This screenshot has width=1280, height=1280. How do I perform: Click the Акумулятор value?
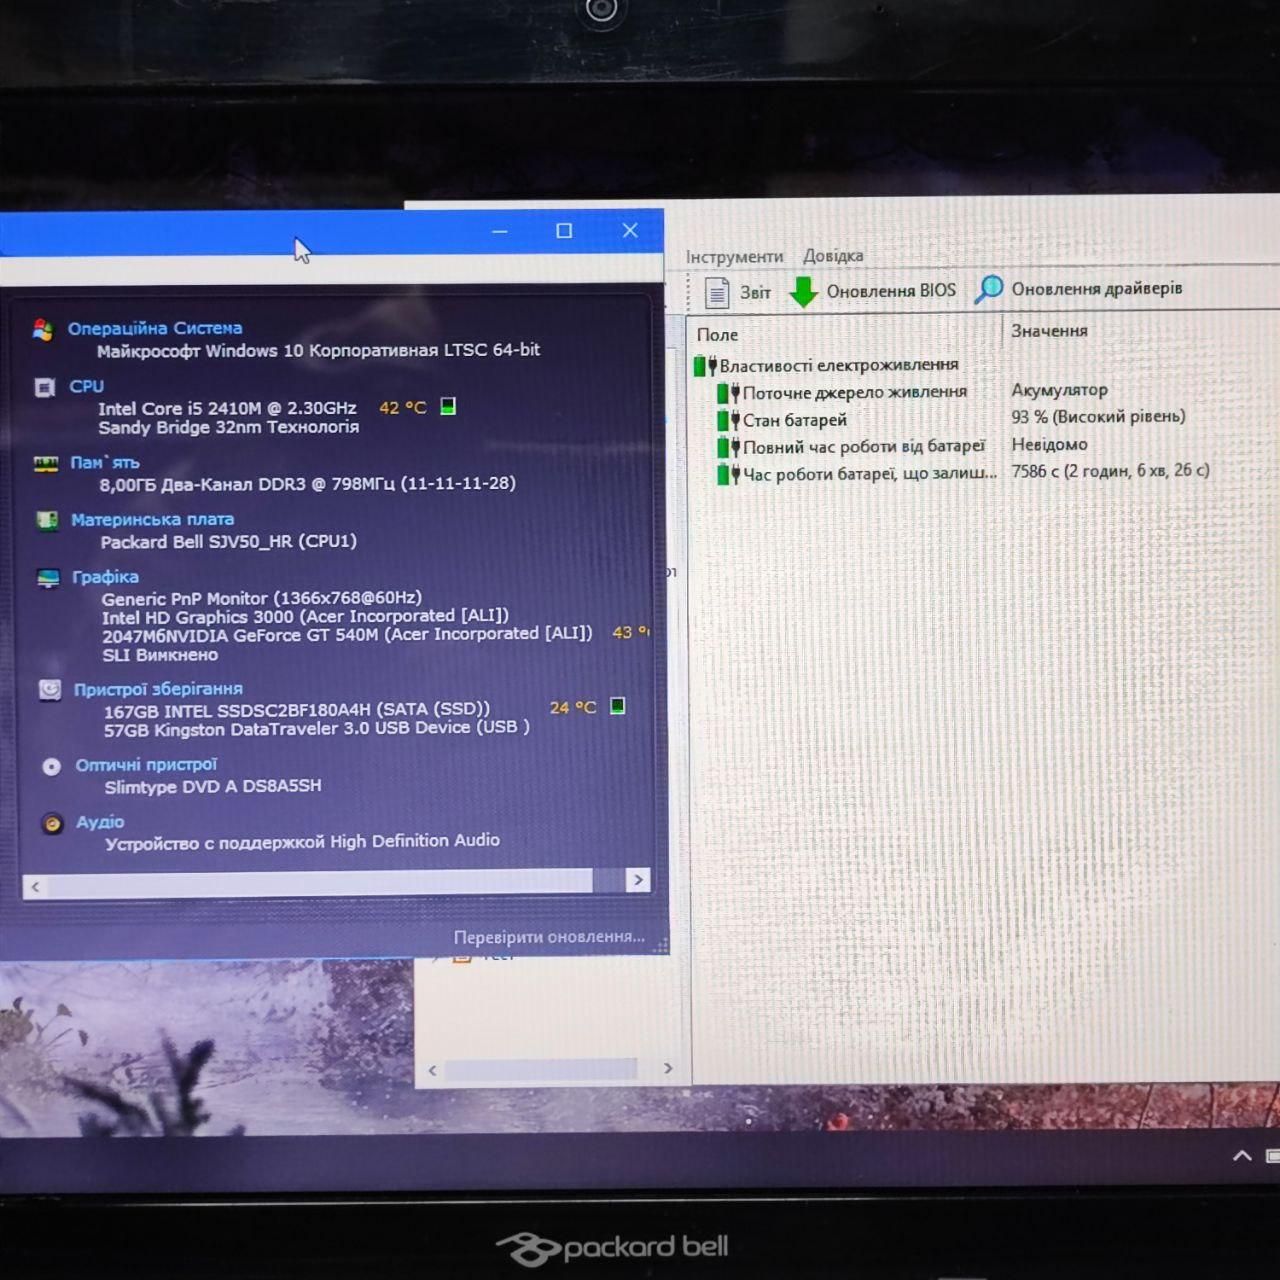(1059, 390)
